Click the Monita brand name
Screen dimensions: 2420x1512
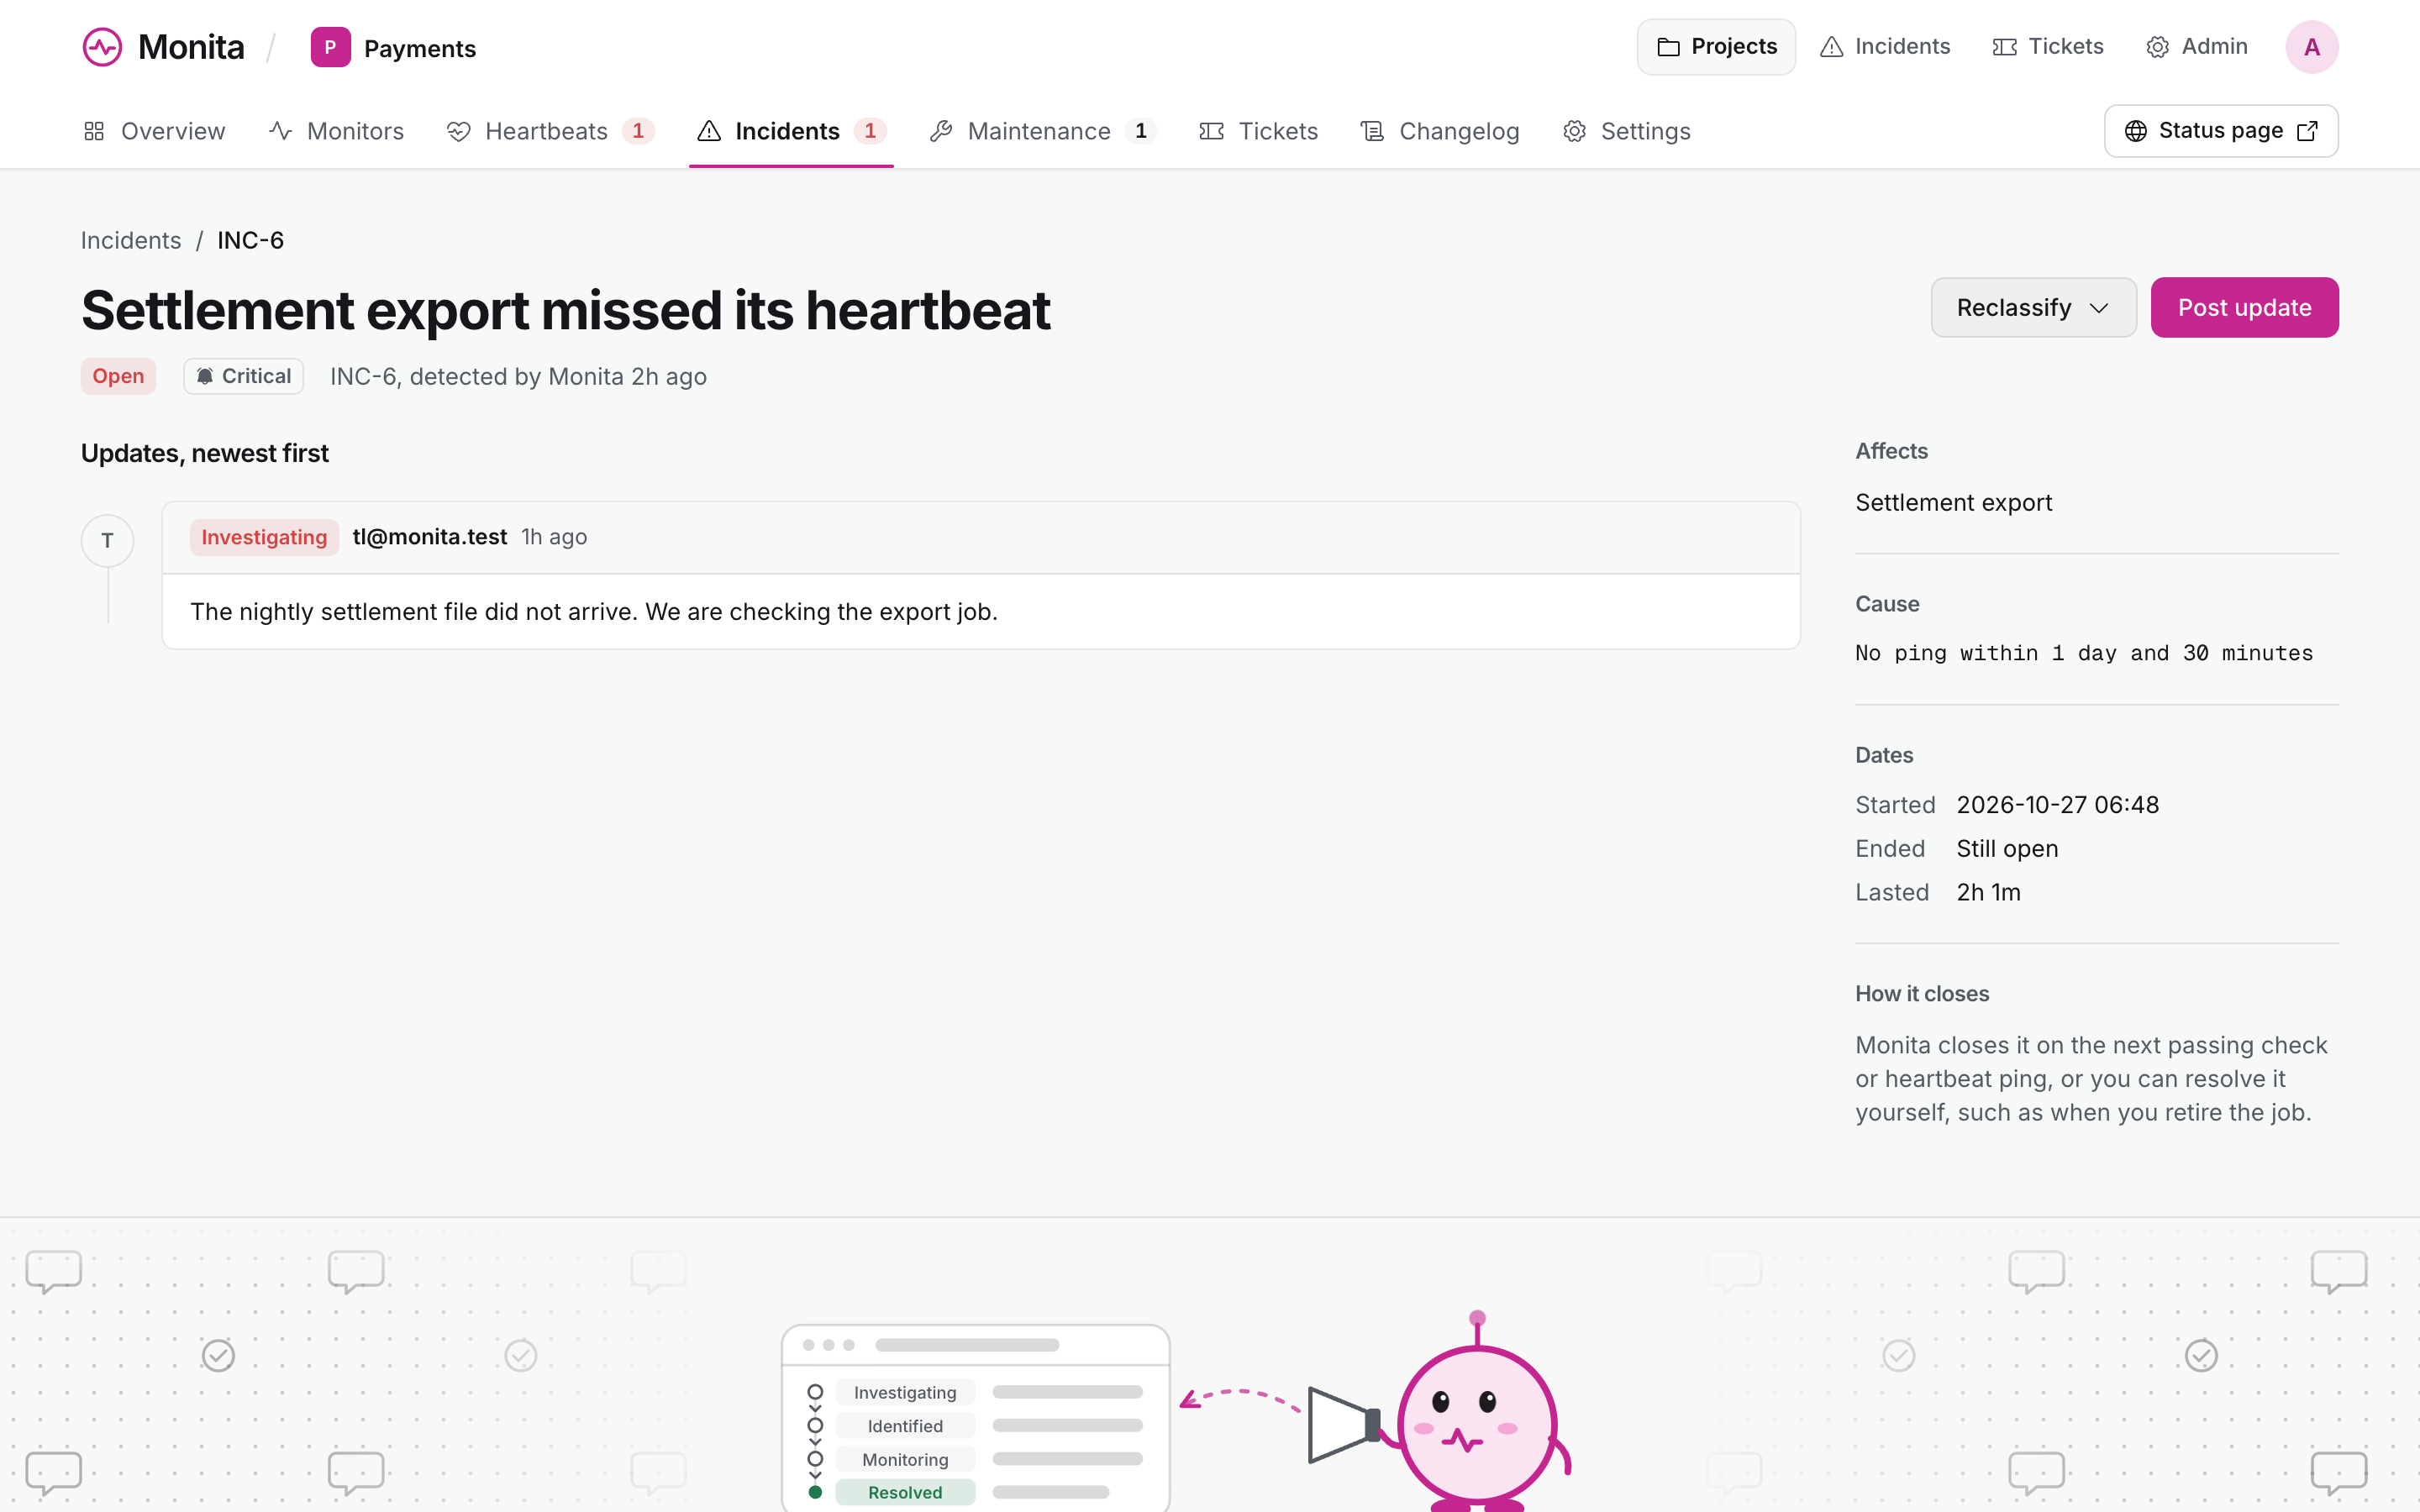[x=191, y=47]
